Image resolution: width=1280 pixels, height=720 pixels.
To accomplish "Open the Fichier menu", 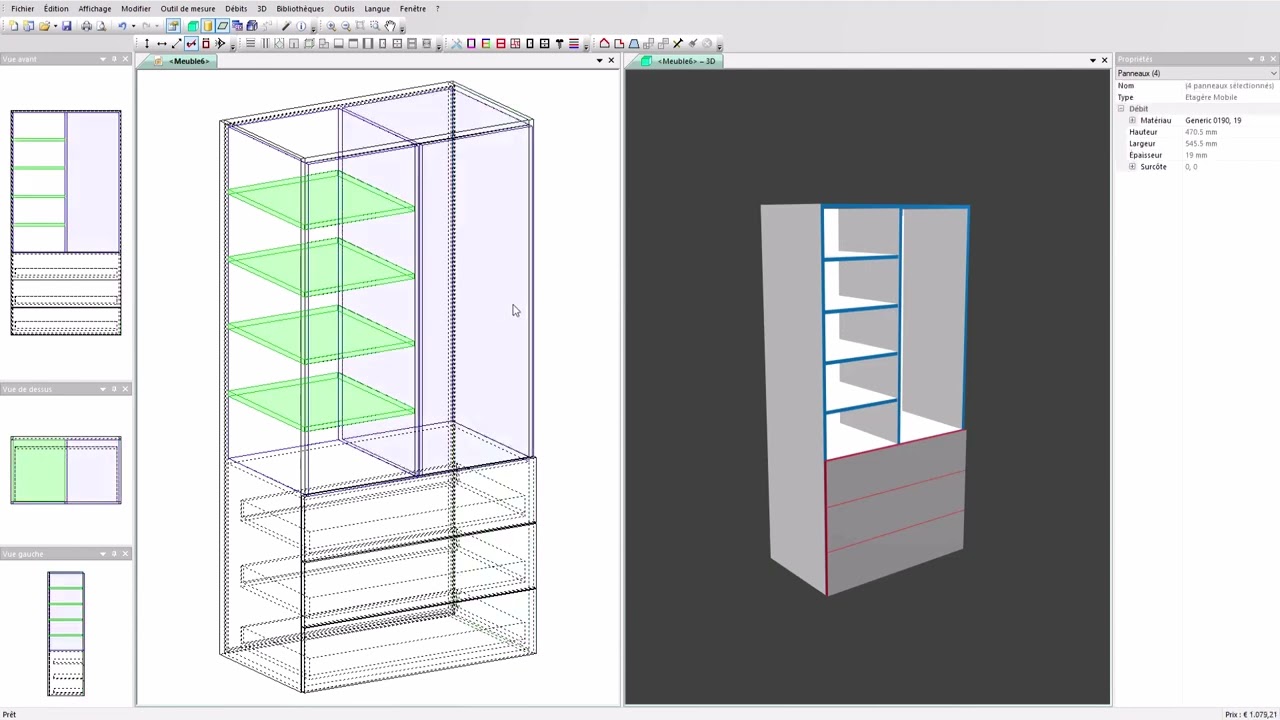I will click(22, 9).
